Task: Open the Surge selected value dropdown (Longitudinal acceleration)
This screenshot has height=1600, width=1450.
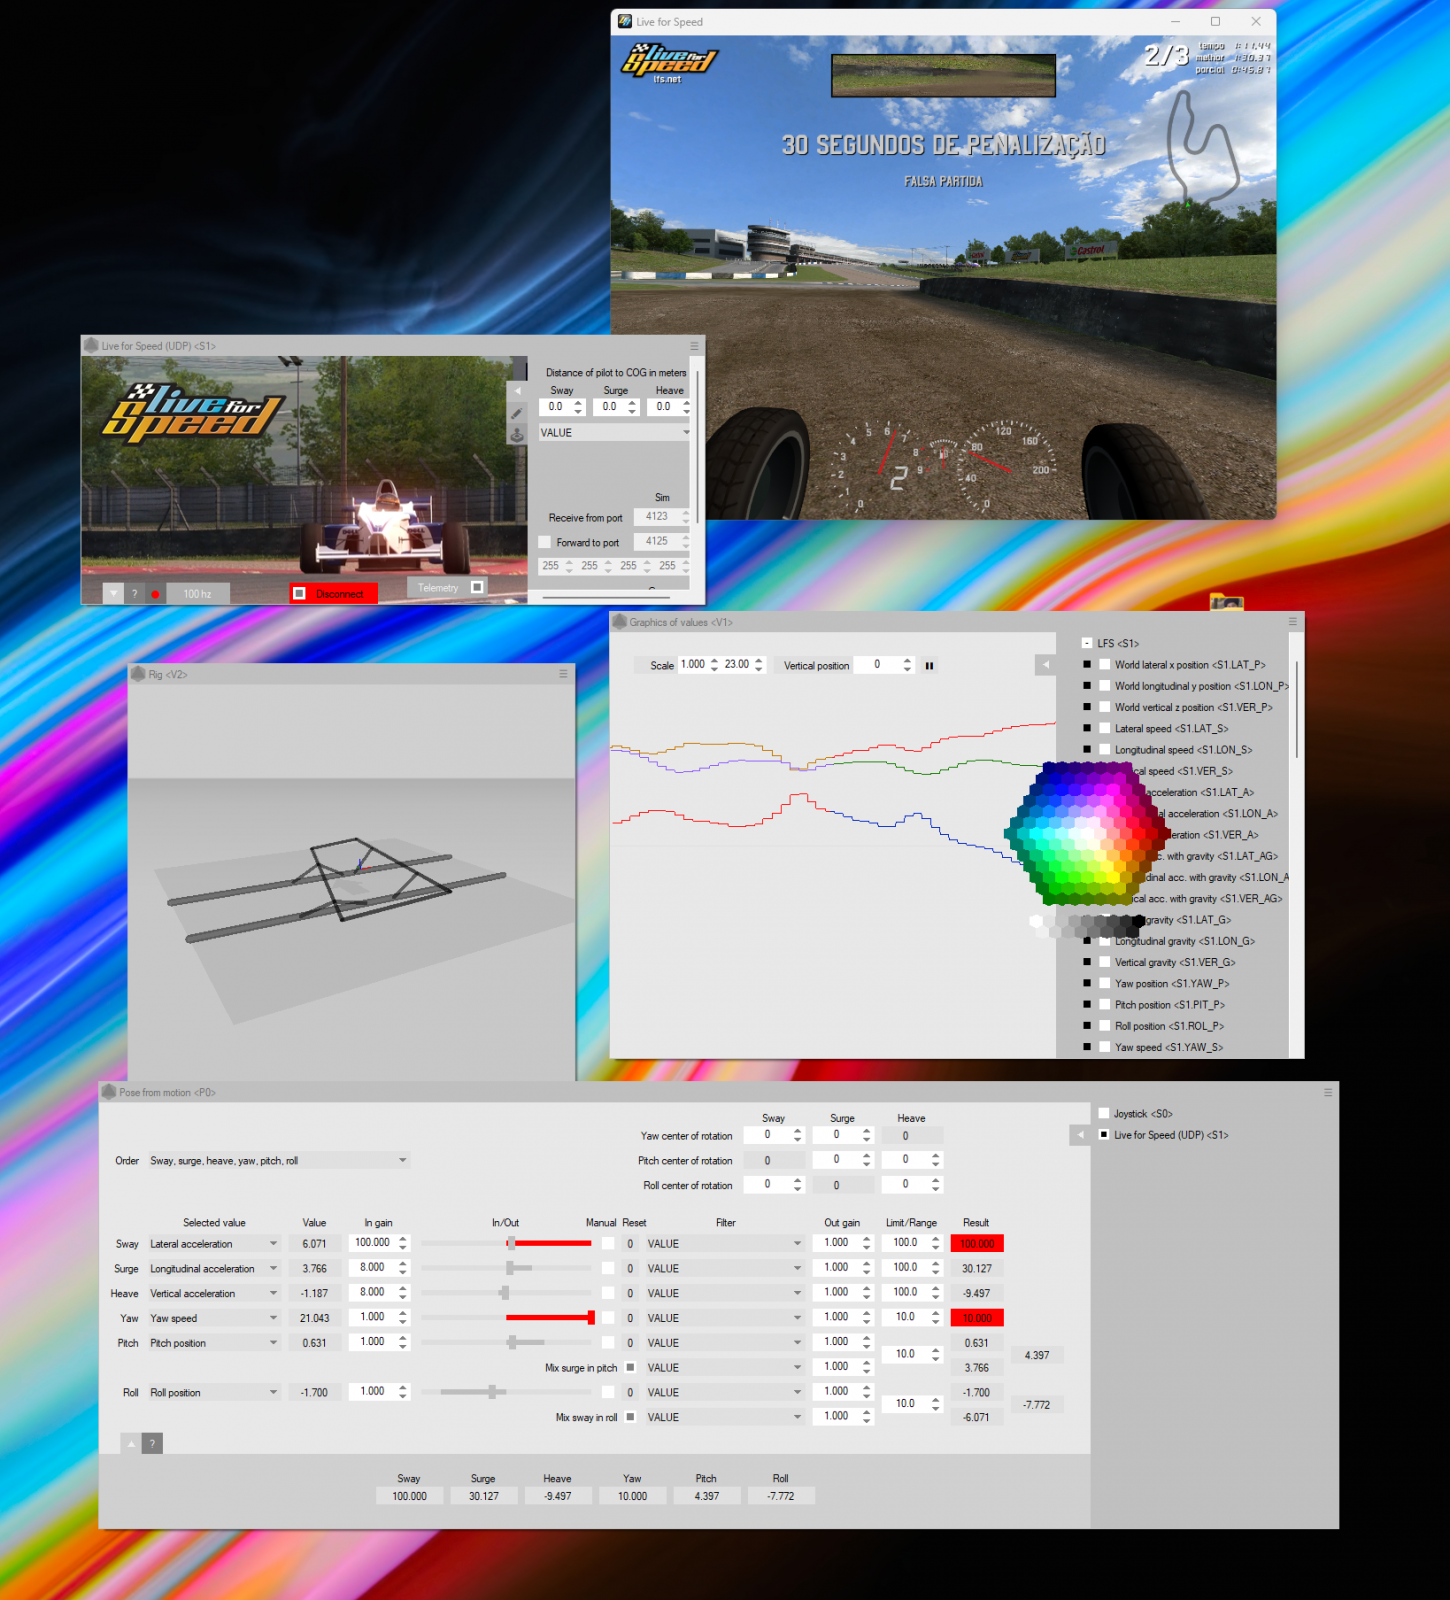Action: pyautogui.click(x=214, y=1269)
